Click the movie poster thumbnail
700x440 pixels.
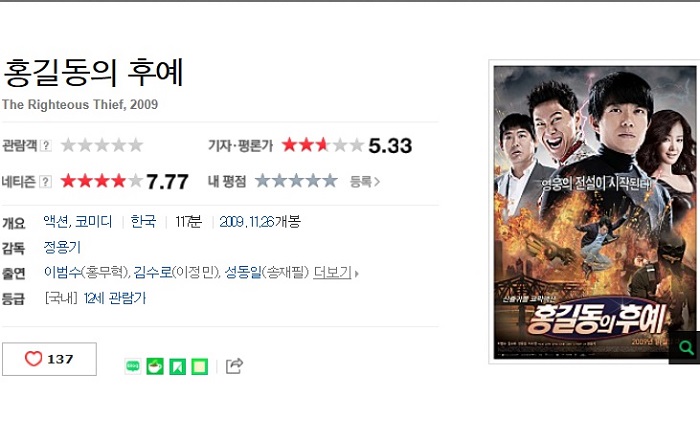pos(594,212)
